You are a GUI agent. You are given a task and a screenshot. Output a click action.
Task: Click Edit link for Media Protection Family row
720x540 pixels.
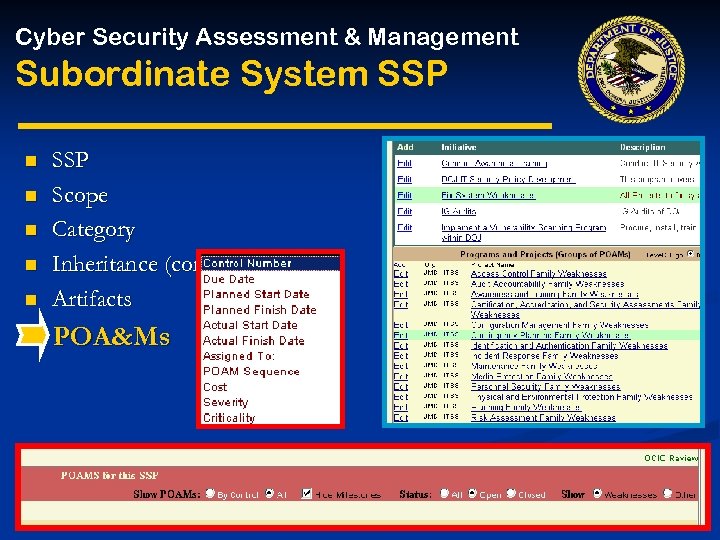[x=400, y=377]
